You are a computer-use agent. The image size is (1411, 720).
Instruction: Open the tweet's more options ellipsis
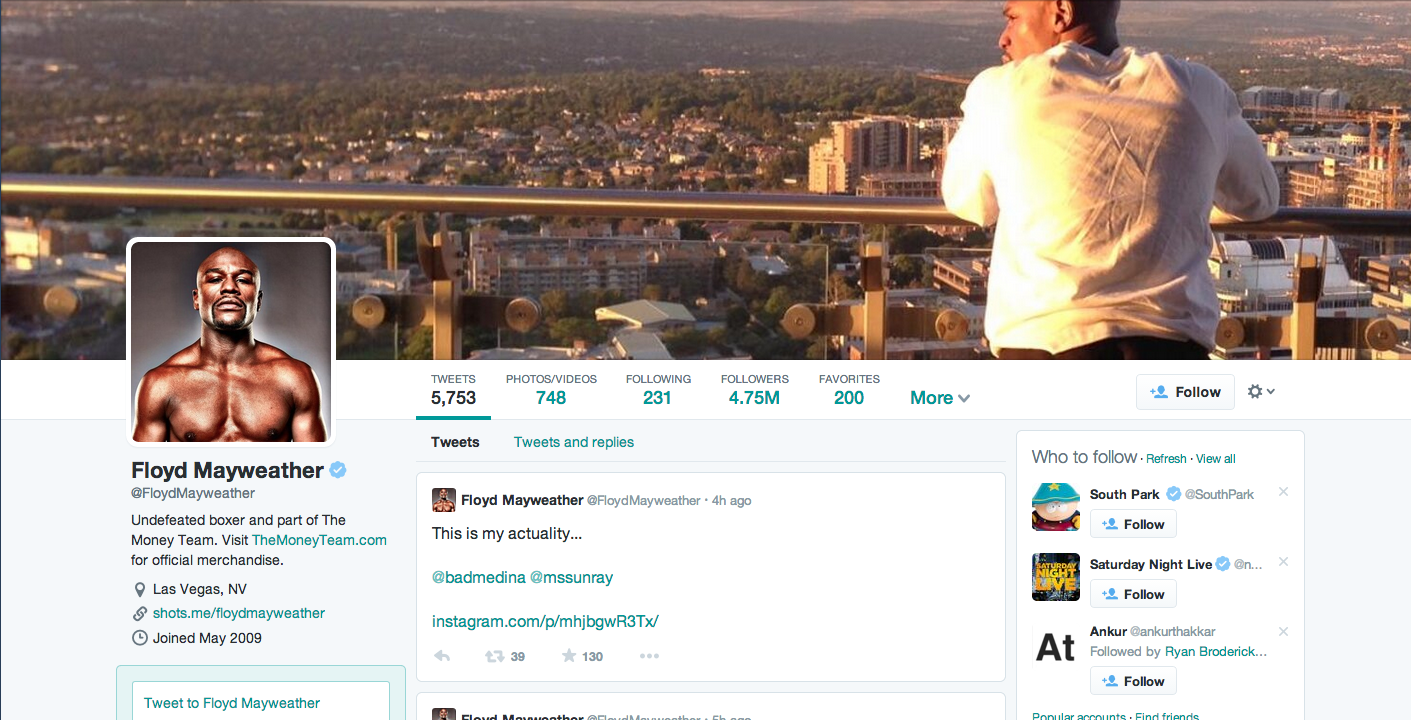pos(649,656)
